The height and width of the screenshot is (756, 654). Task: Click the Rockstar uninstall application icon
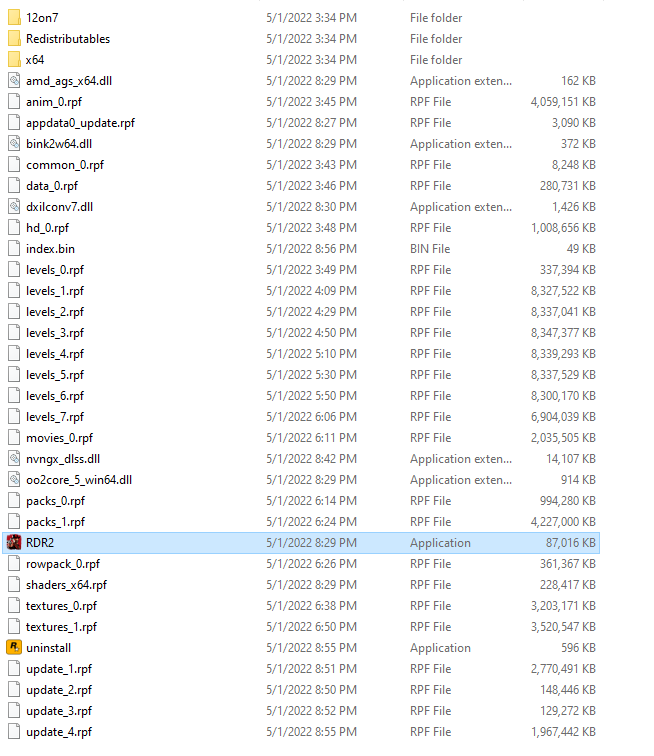click(14, 648)
